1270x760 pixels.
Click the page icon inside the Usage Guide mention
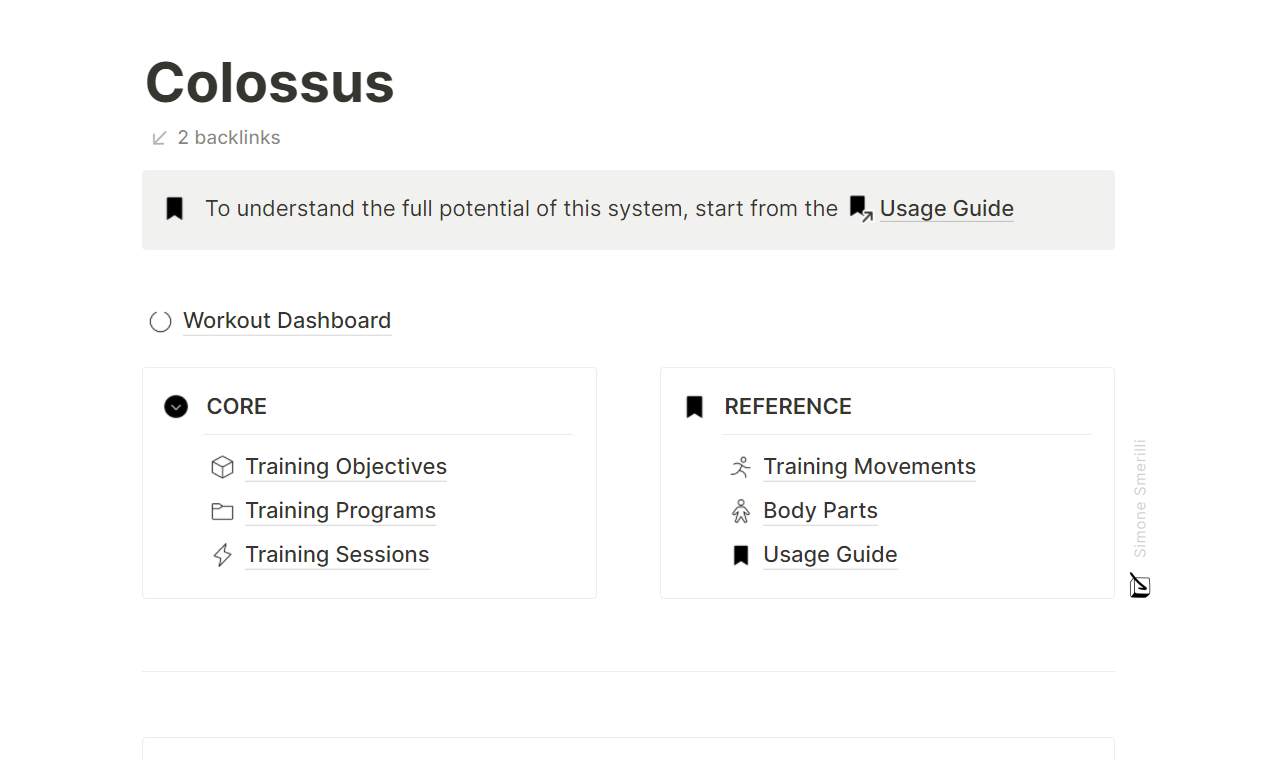(x=858, y=208)
